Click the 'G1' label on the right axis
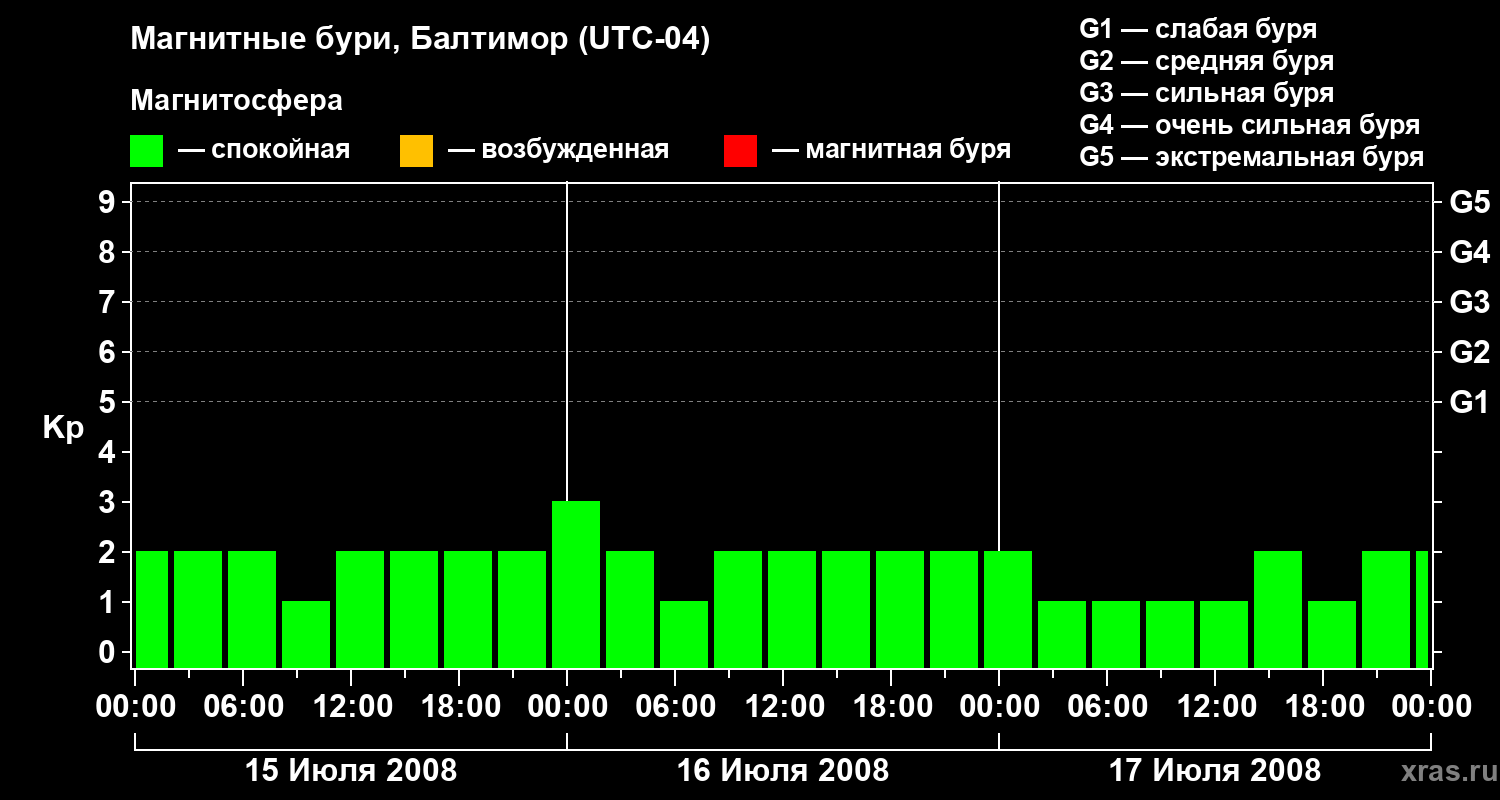The image size is (1500, 800). pos(1469,402)
